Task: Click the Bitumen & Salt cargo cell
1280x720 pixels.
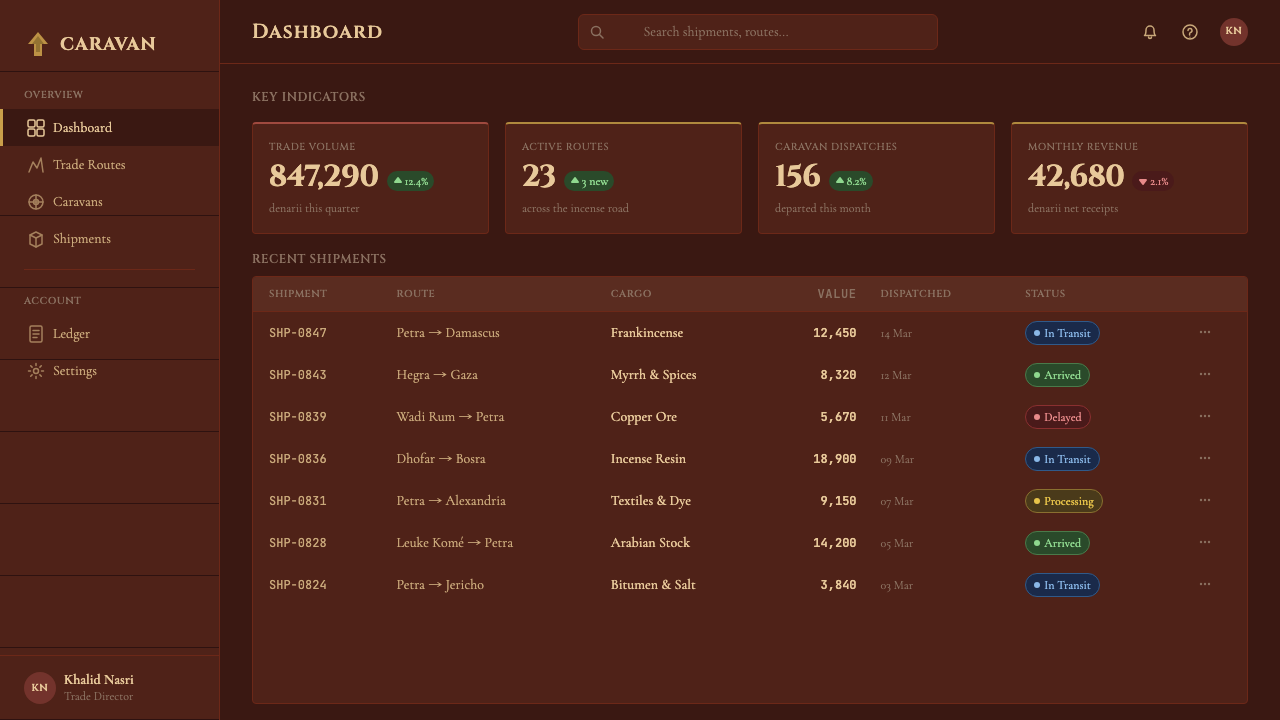Action: click(653, 585)
